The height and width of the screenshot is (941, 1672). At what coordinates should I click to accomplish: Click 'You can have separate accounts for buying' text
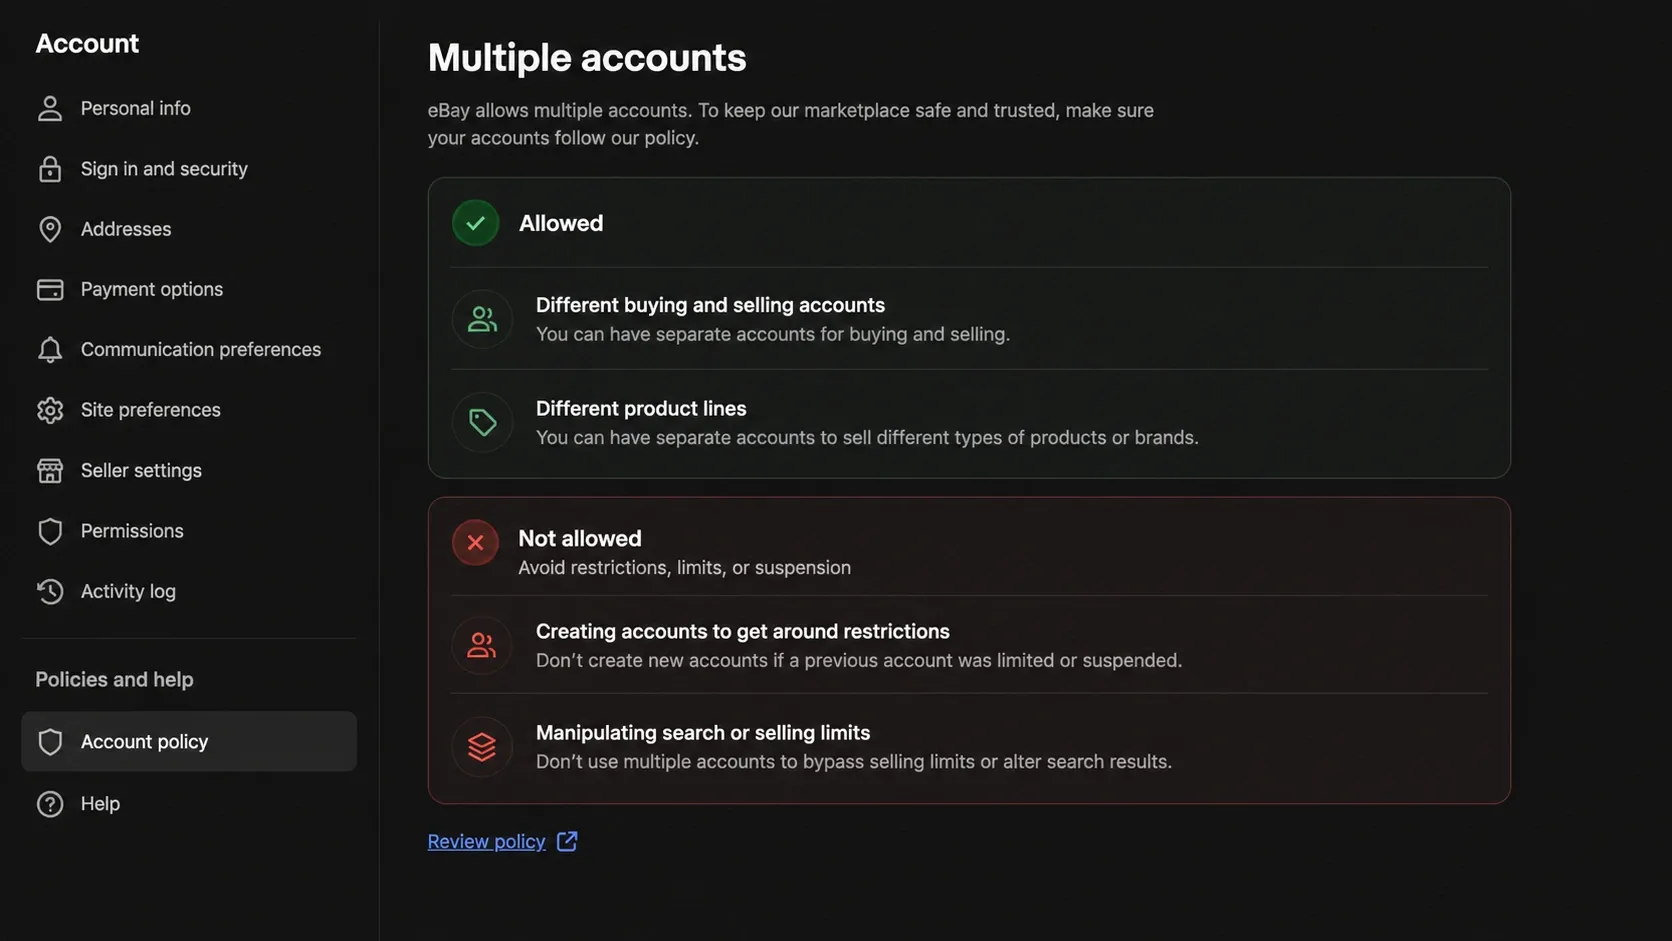[x=773, y=334]
